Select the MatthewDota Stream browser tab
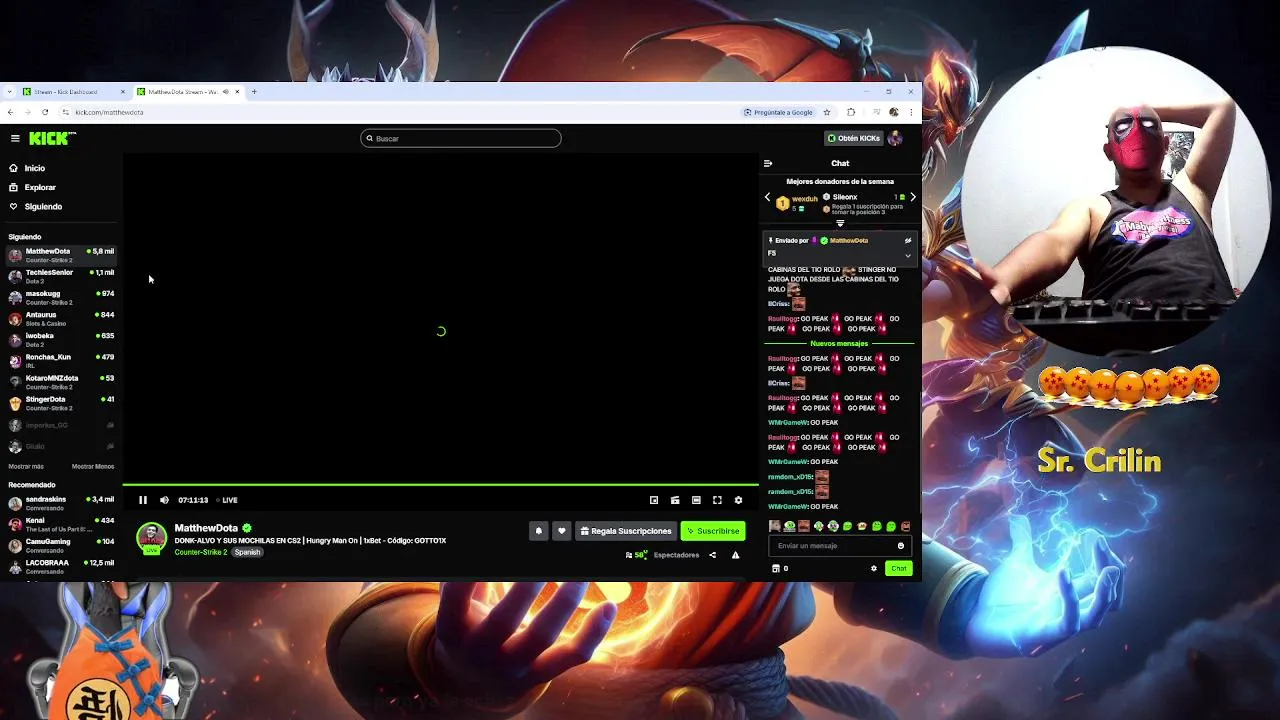Screen dimensions: 1280x720 (x=188, y=91)
